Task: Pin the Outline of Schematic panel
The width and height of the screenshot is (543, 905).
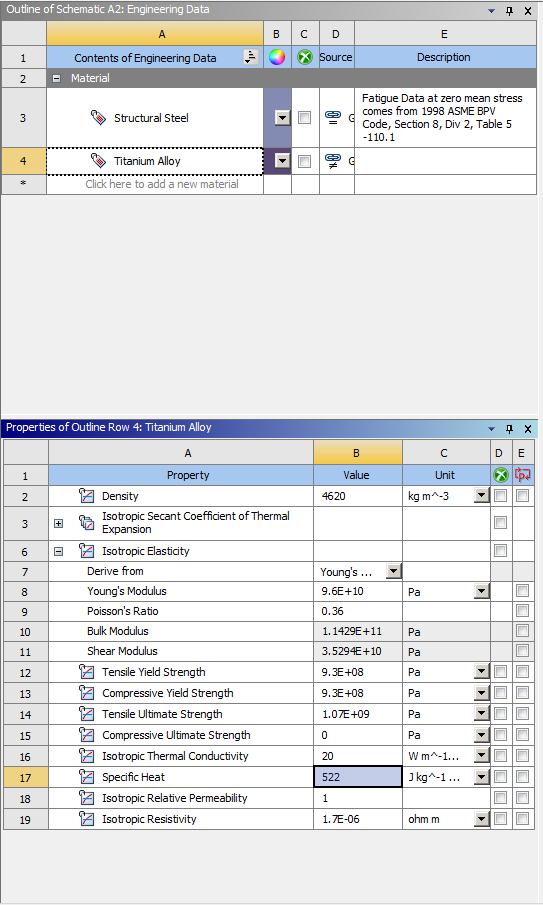Action: click(510, 10)
